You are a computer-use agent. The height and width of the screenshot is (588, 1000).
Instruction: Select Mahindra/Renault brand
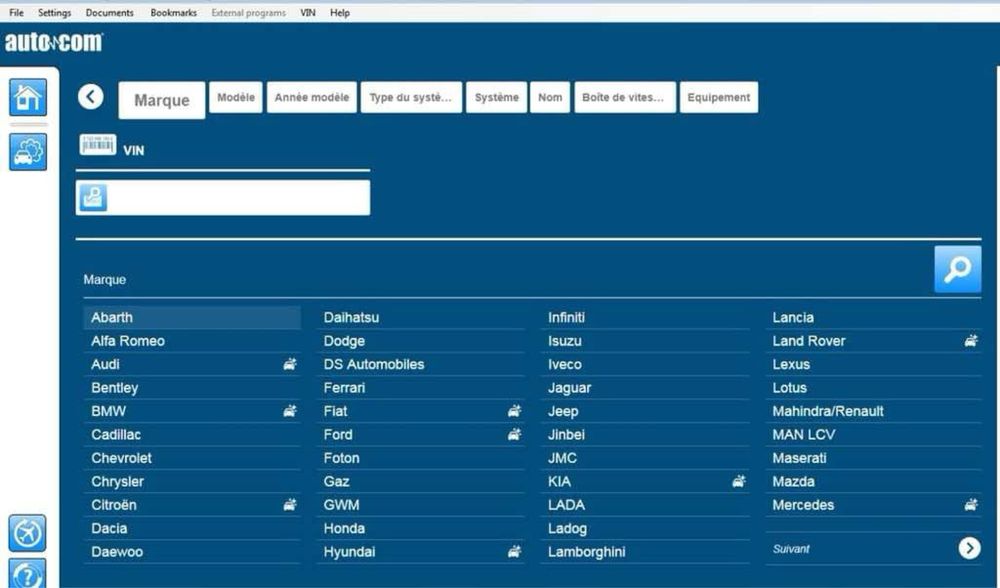point(873,411)
